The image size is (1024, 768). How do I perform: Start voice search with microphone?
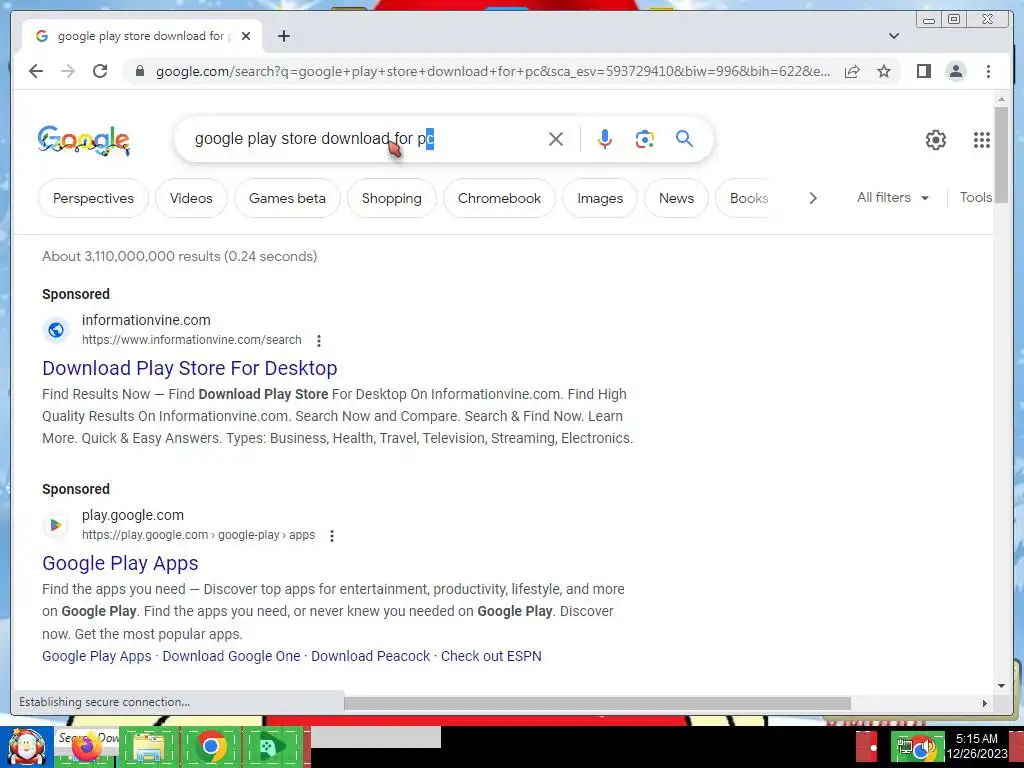(605, 139)
